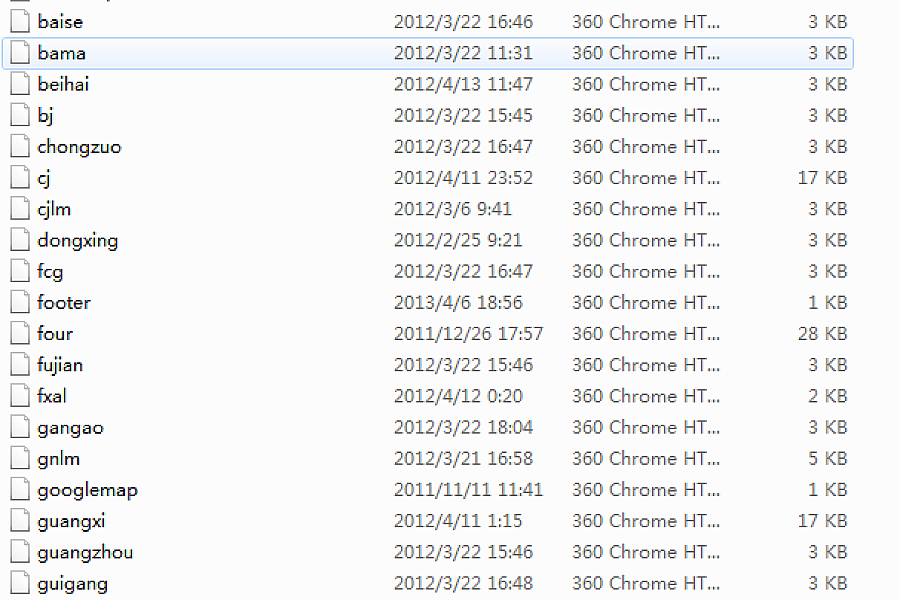Click the footer file's page icon

coord(20,303)
